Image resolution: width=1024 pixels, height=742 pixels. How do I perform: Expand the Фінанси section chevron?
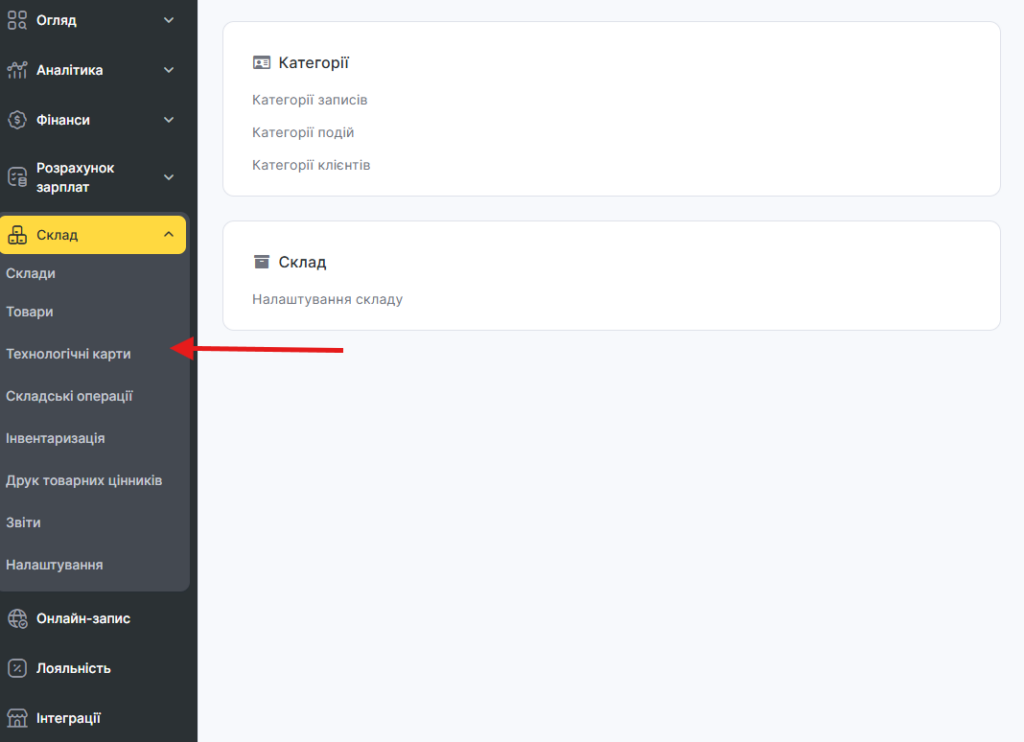click(168, 120)
